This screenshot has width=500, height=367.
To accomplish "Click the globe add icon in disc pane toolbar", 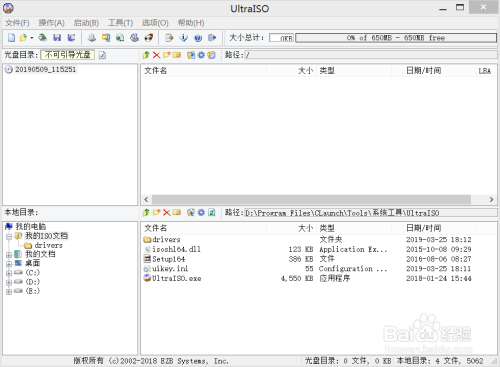I will [x=191, y=55].
